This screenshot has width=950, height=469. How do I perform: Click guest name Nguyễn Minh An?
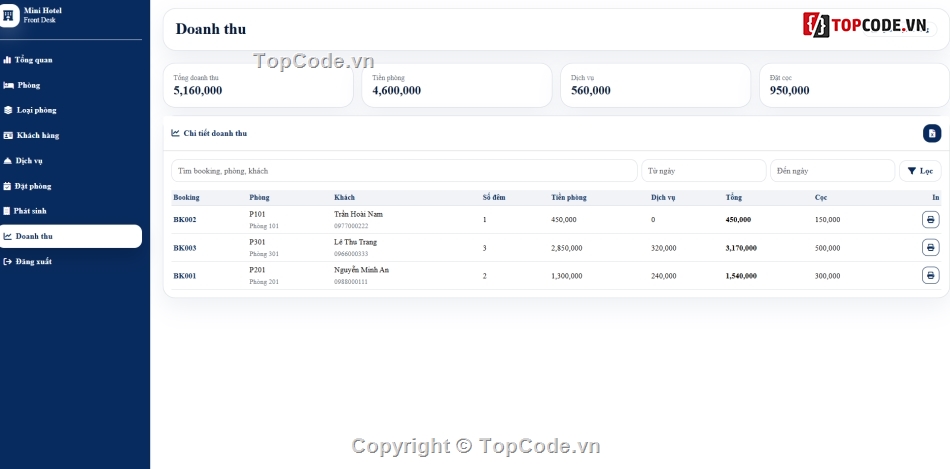point(361,270)
